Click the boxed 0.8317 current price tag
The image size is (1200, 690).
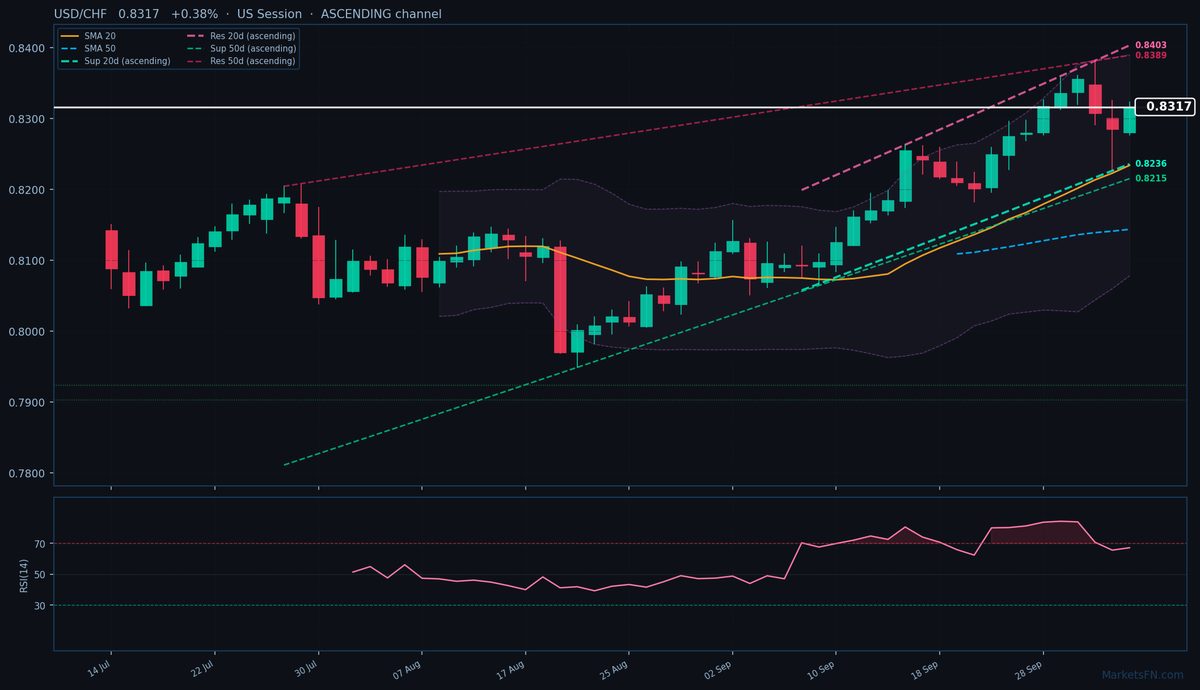[1166, 106]
